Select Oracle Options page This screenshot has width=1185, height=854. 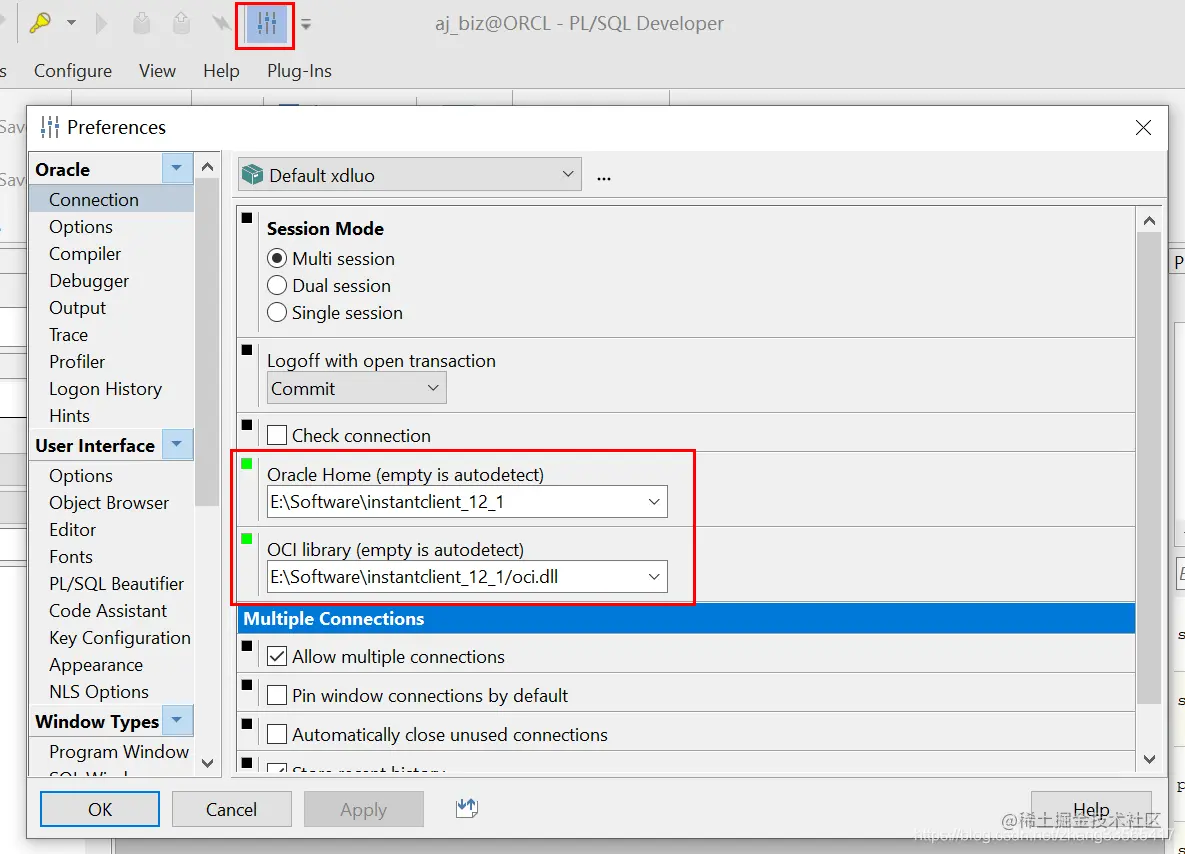tap(81, 227)
